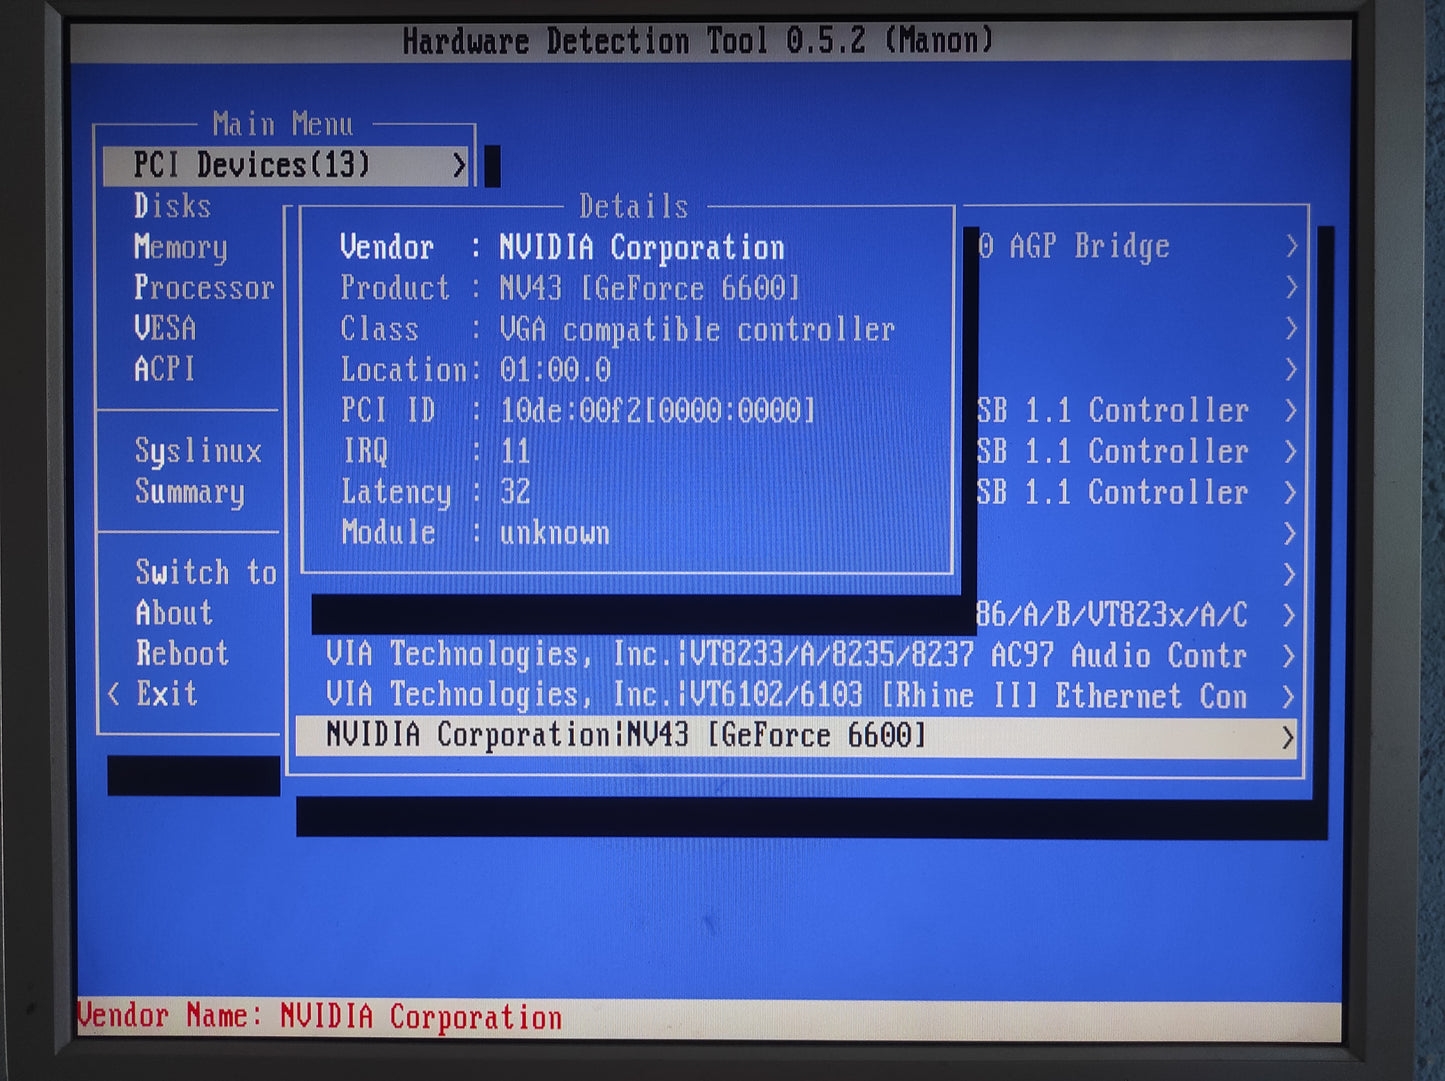This screenshot has width=1445, height=1081.
Task: Open the Summary screen
Action: click(x=190, y=493)
